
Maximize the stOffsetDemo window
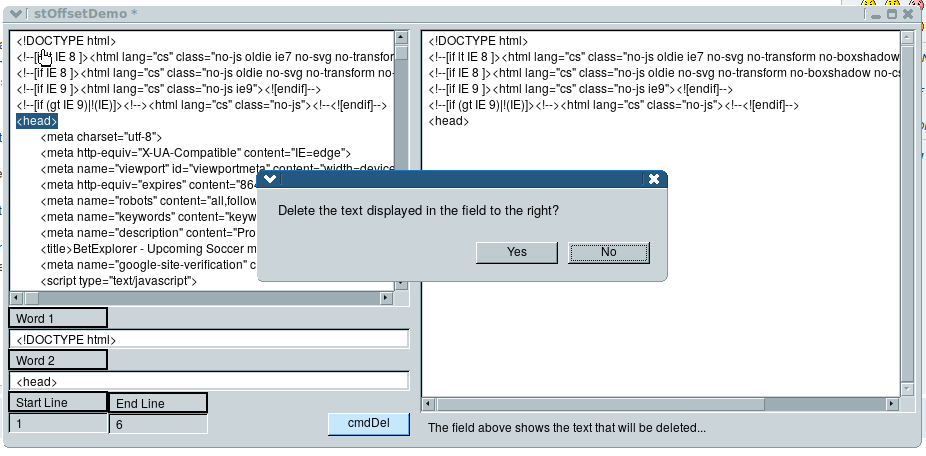(x=891, y=14)
